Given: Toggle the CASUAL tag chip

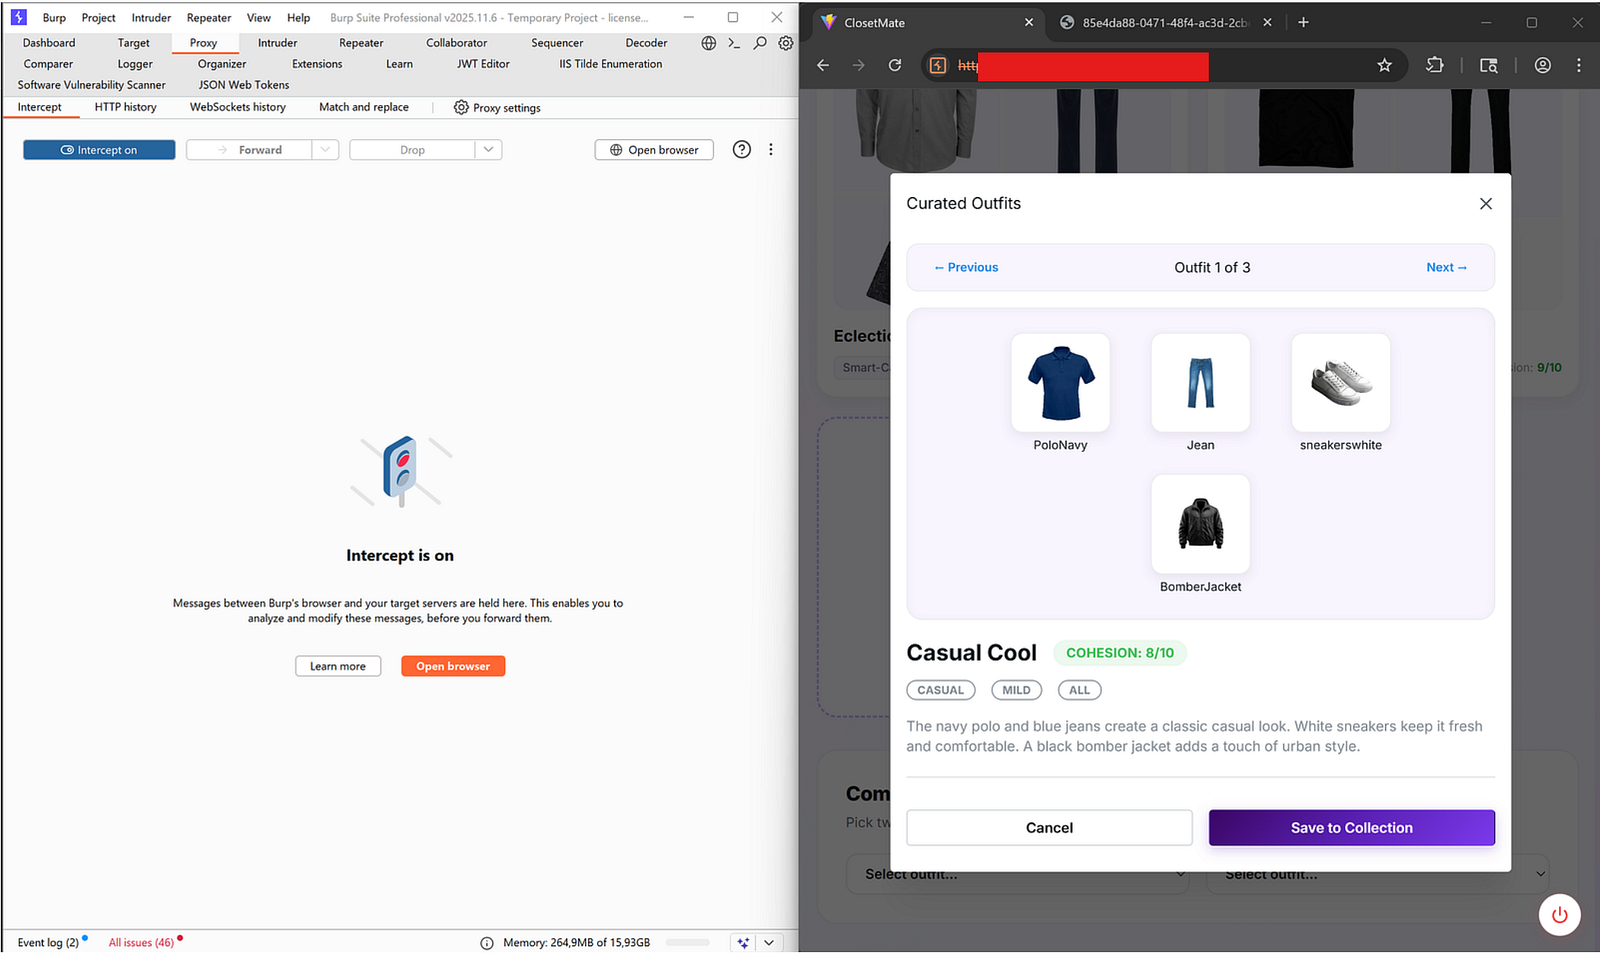Looking at the screenshot, I should click(x=940, y=690).
